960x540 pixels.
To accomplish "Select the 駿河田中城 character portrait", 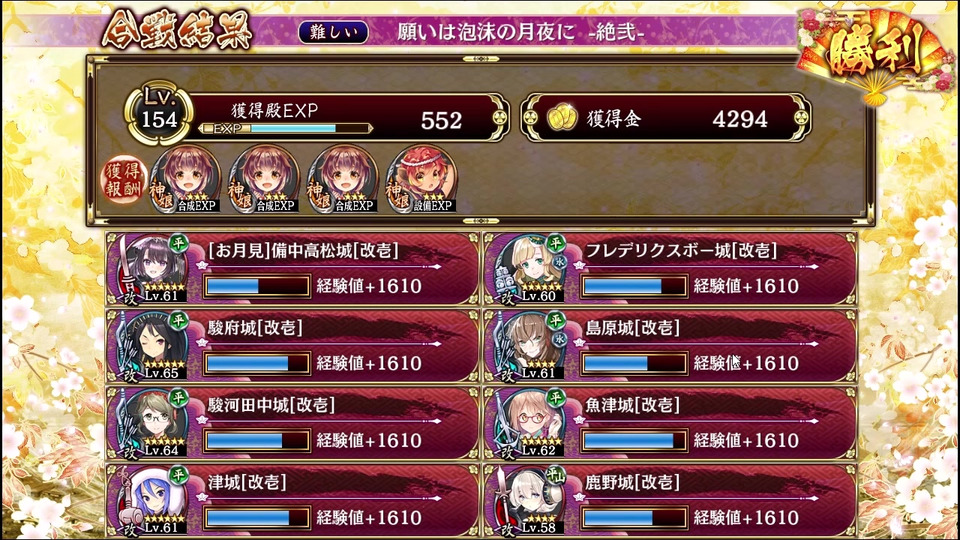I will click(152, 423).
